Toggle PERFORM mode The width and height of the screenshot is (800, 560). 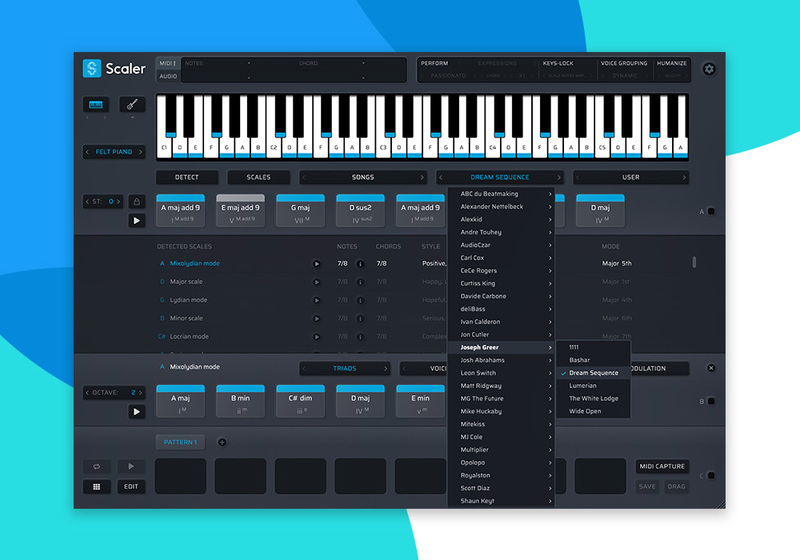[x=435, y=63]
